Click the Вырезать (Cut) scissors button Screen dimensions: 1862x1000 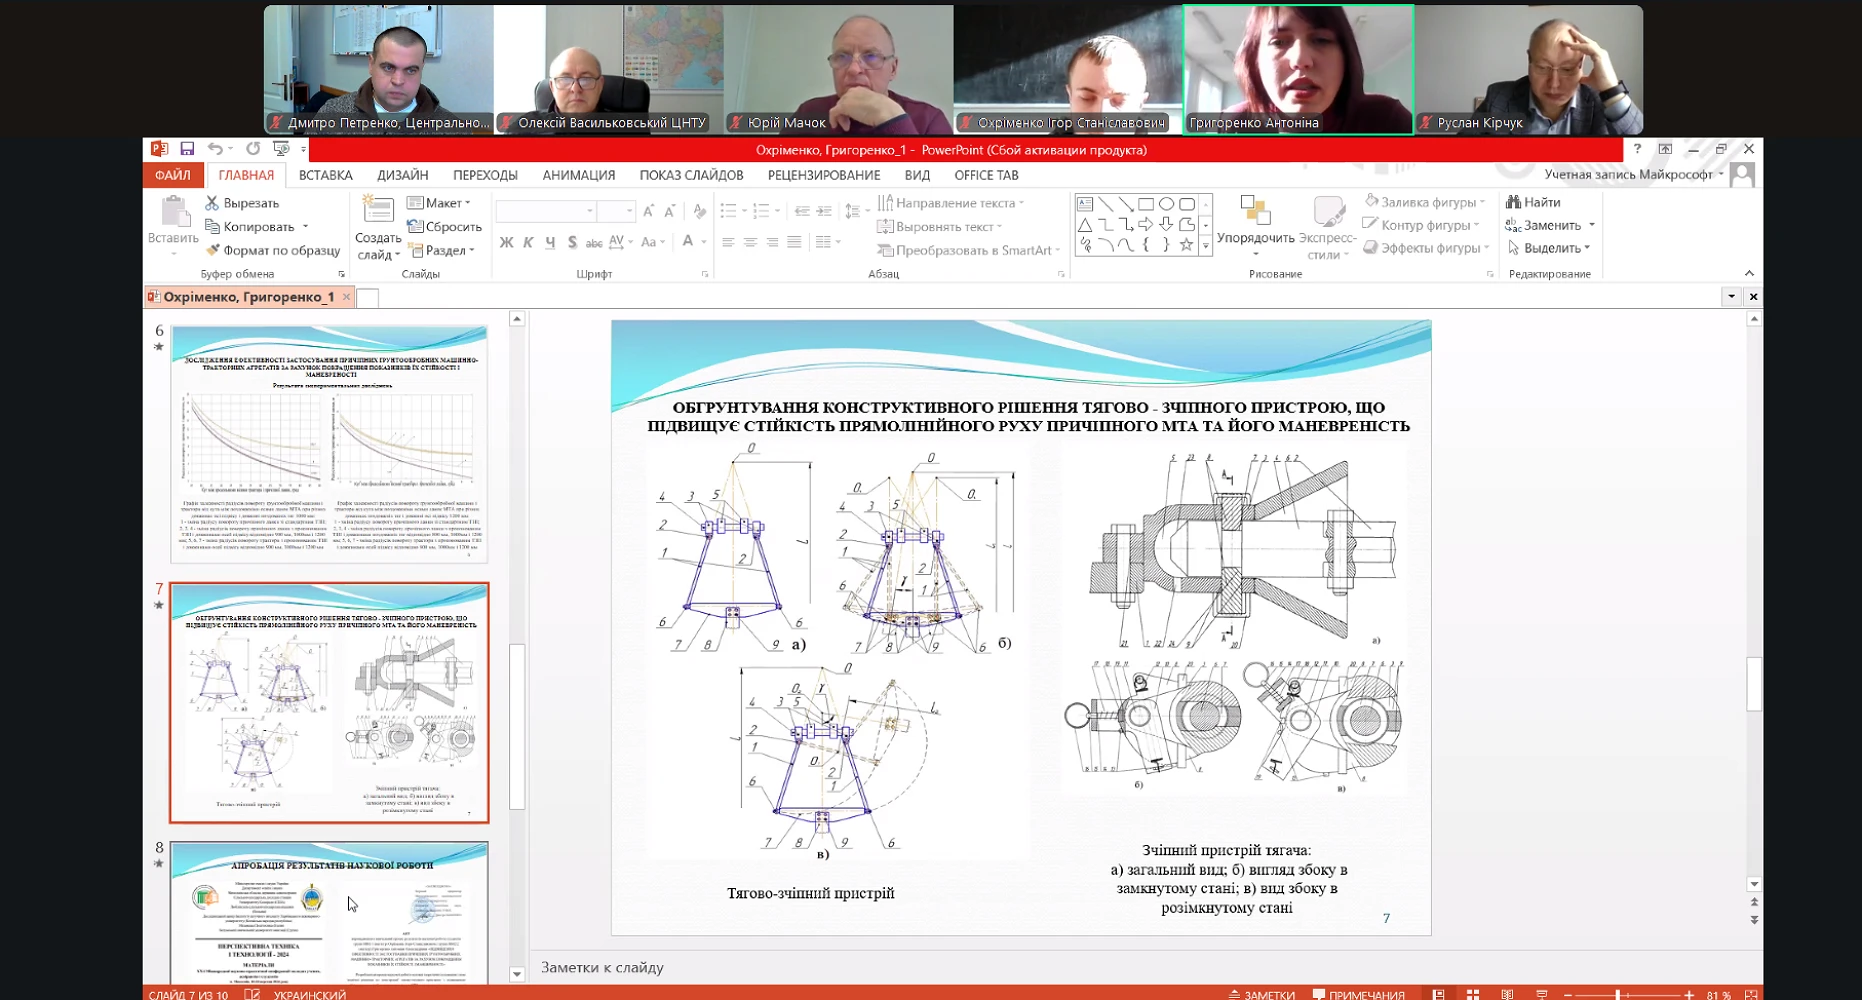pos(242,203)
